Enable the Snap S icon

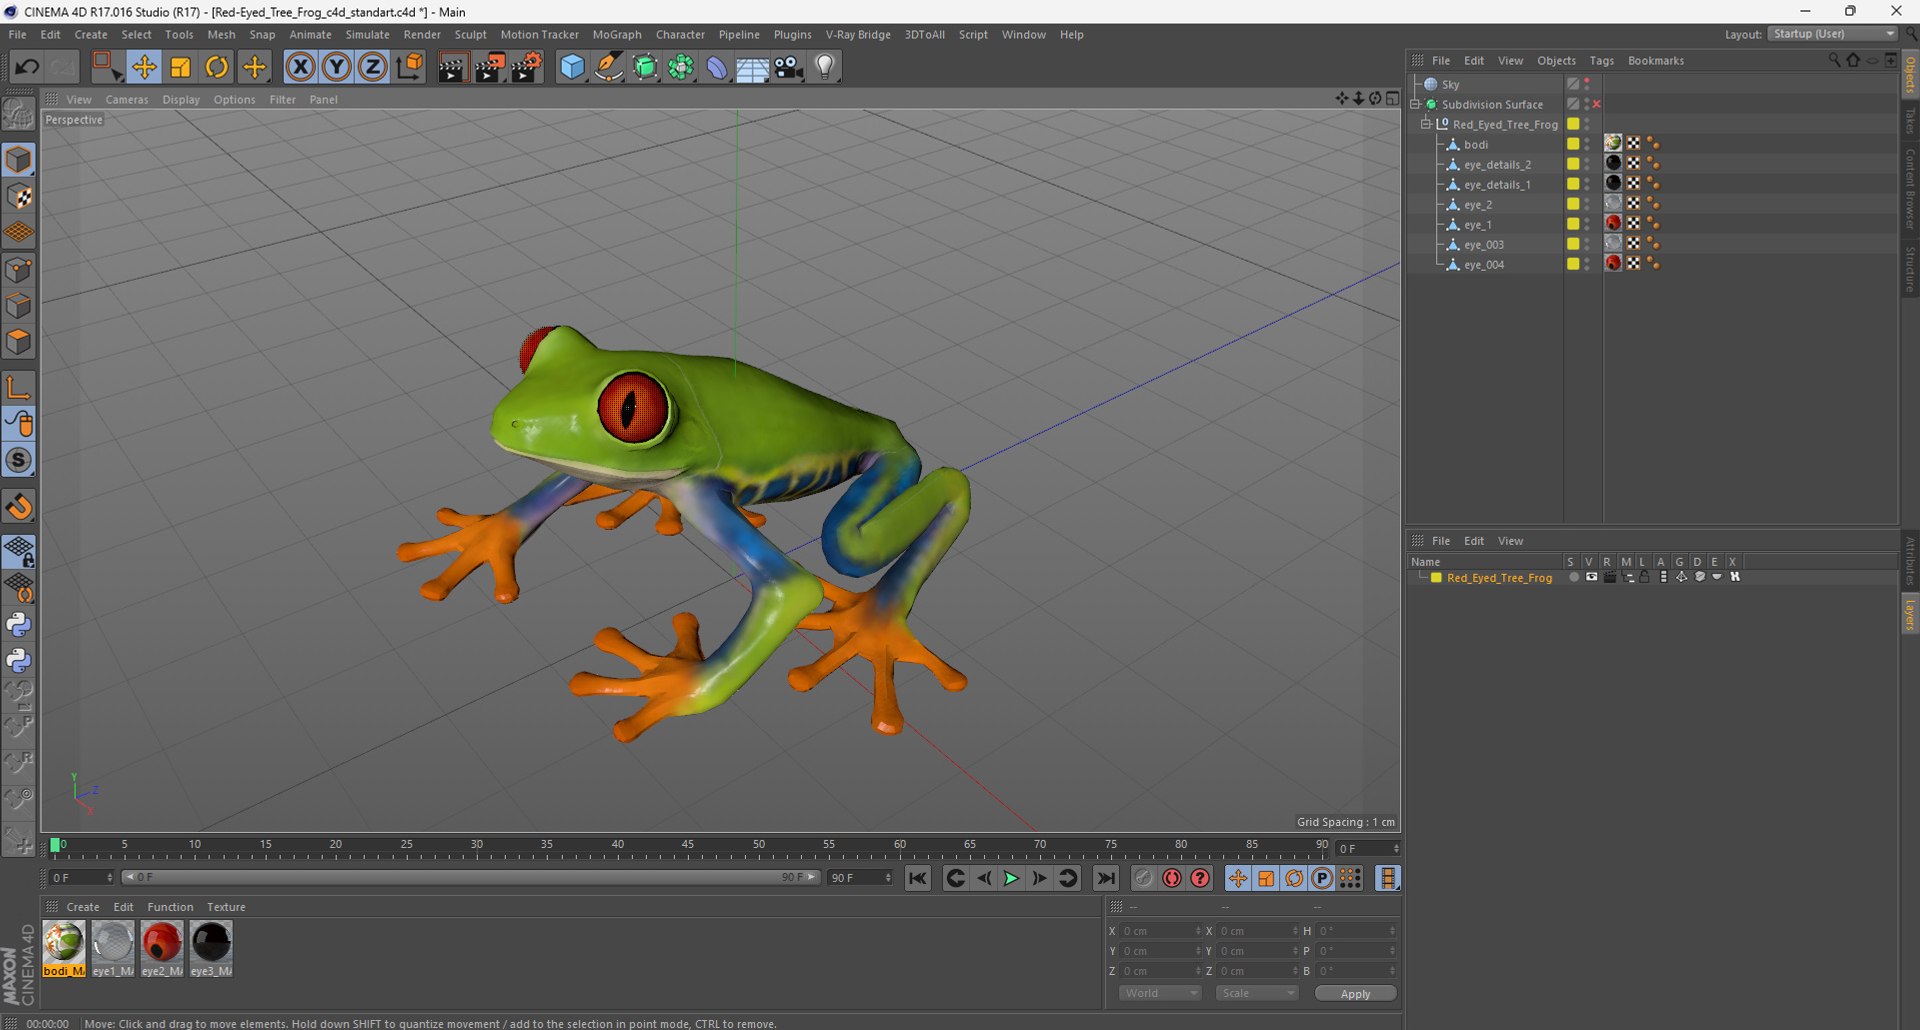coord(19,461)
